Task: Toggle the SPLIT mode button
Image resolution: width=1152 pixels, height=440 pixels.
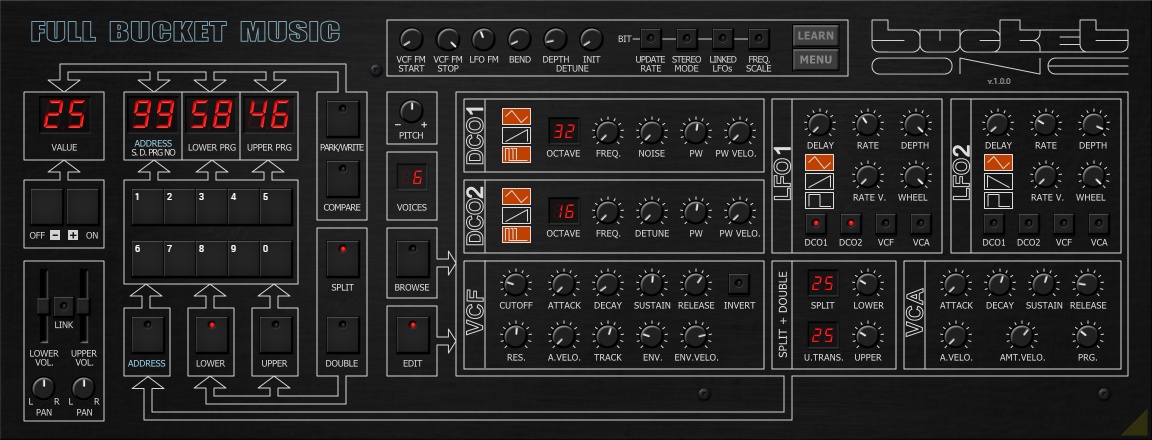Action: (342, 258)
